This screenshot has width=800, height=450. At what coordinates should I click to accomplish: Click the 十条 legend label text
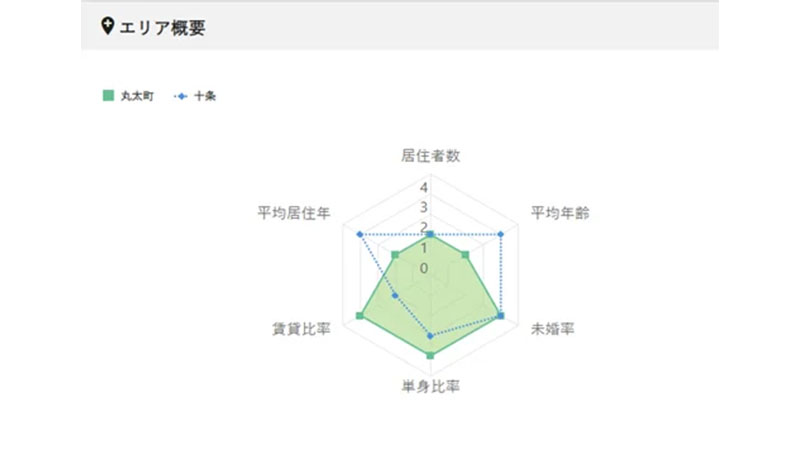(x=205, y=96)
